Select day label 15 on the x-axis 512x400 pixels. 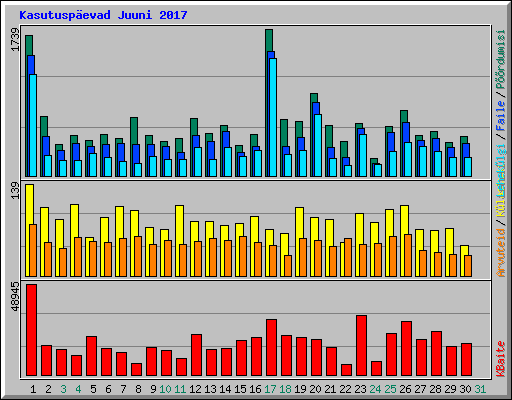click(240, 389)
